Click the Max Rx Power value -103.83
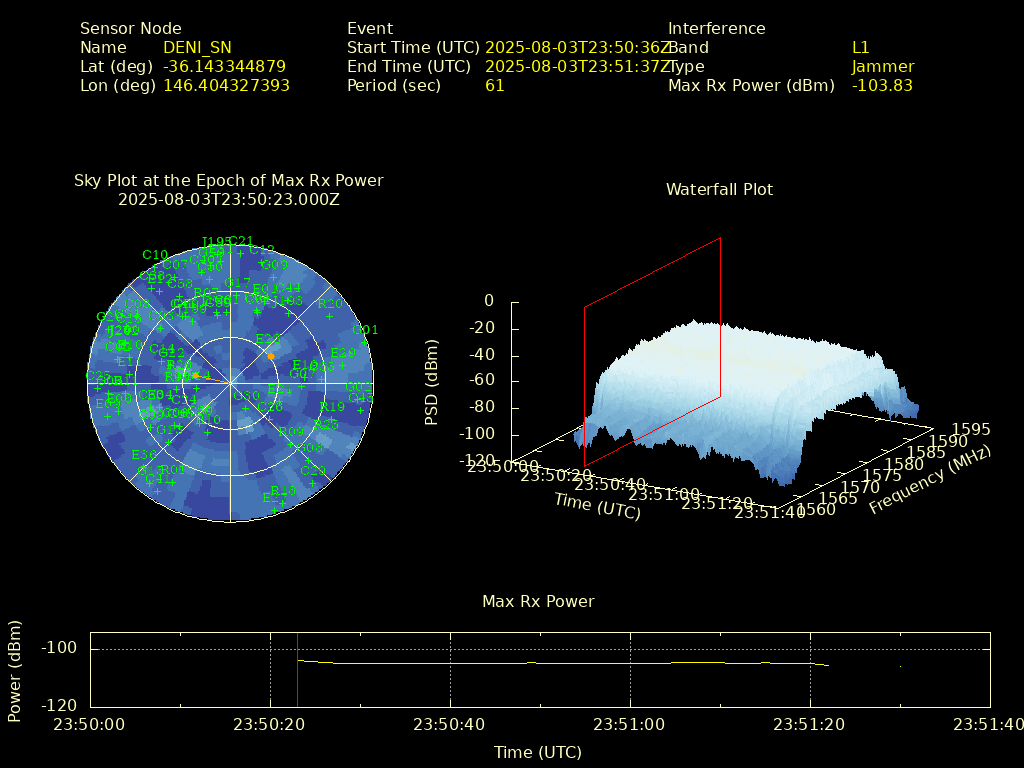The width and height of the screenshot is (1024, 768). (882, 85)
